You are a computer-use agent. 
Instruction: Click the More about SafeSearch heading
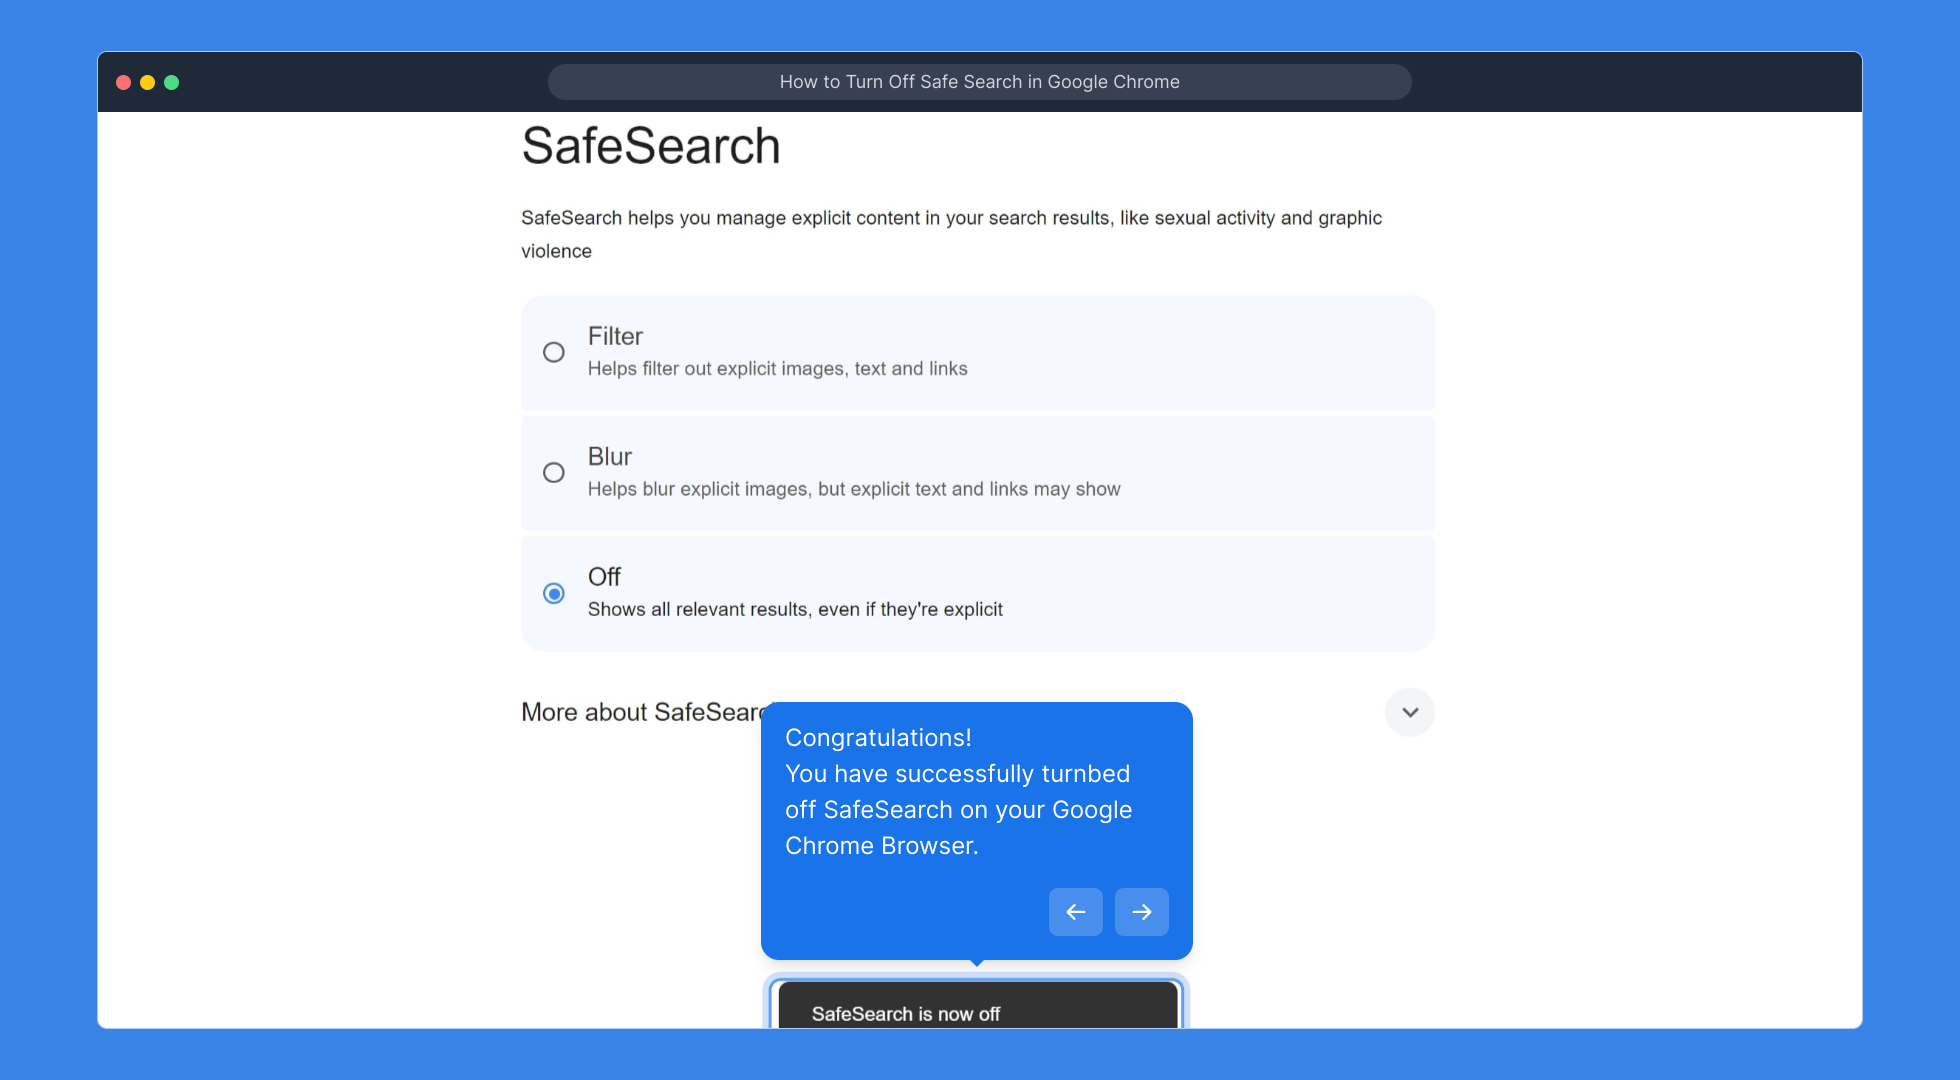(x=640, y=712)
